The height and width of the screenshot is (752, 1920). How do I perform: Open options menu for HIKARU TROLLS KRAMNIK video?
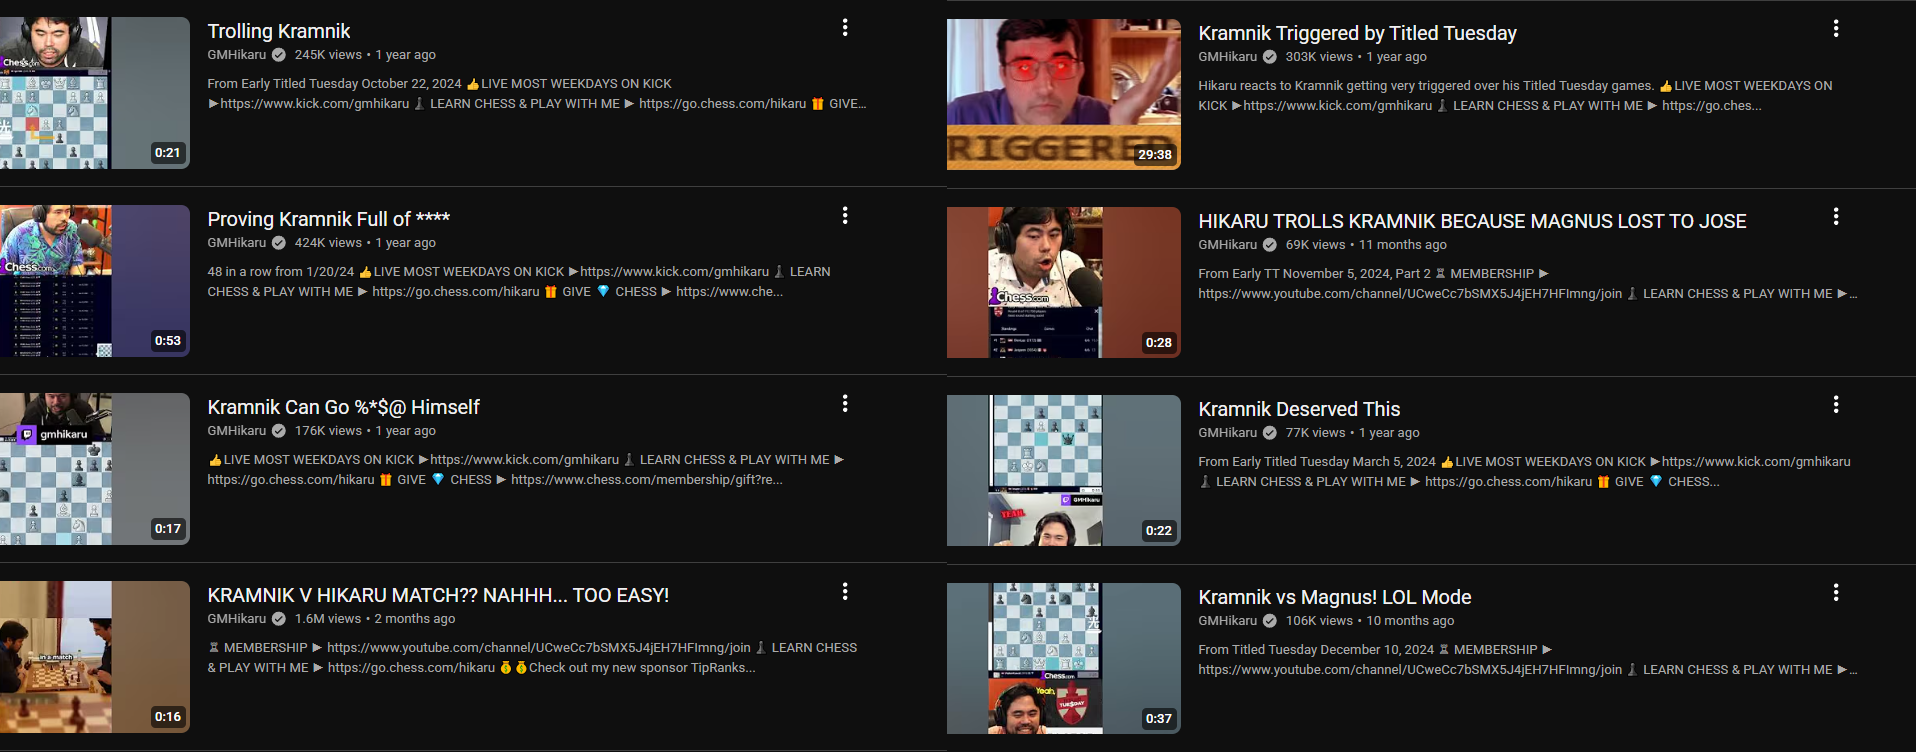1836,217
